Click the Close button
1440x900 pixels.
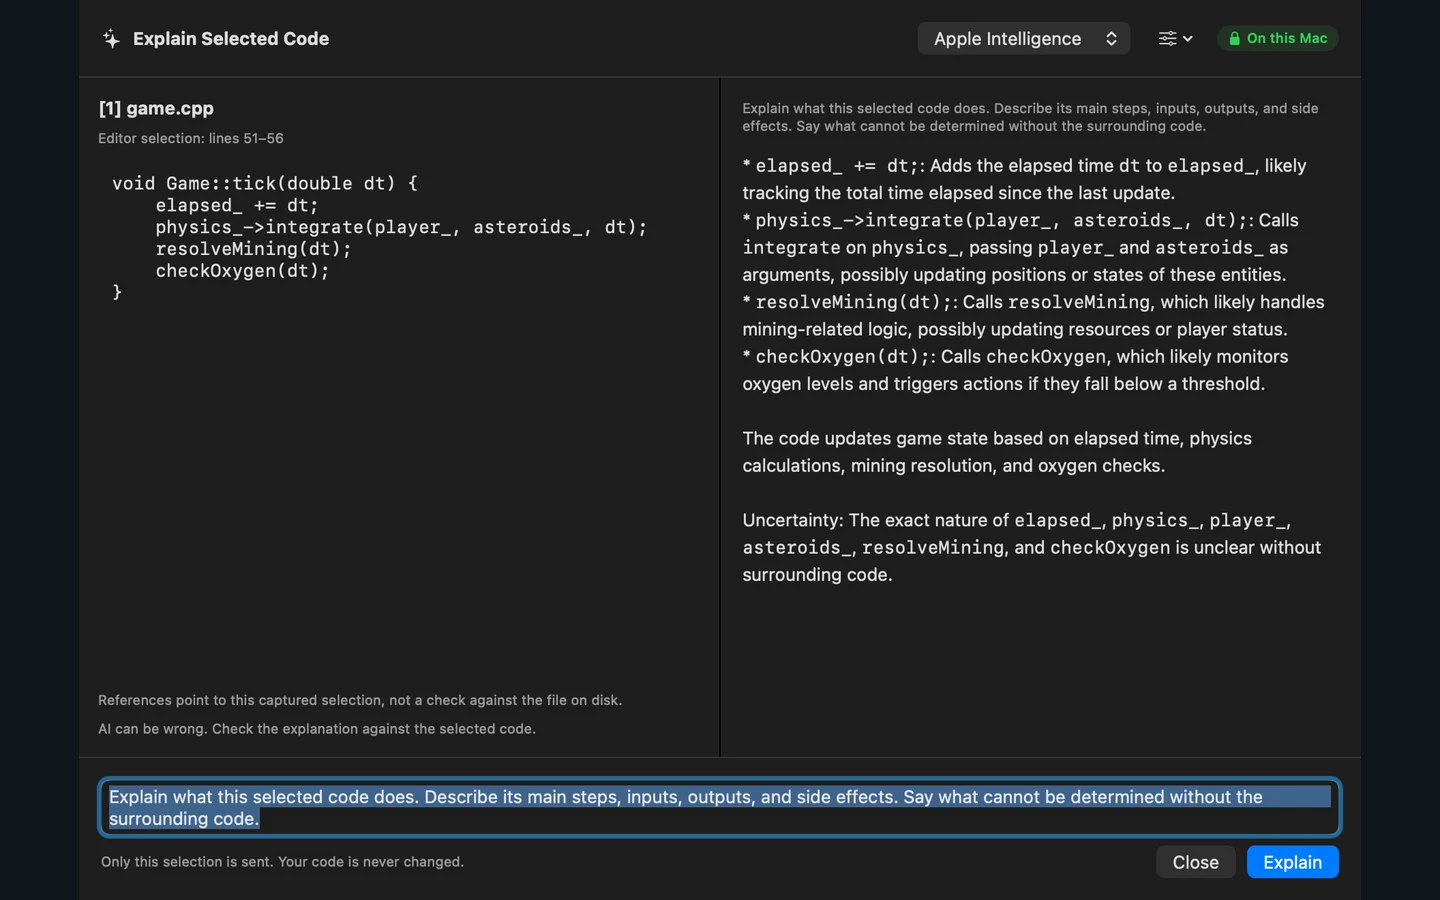click(1195, 862)
